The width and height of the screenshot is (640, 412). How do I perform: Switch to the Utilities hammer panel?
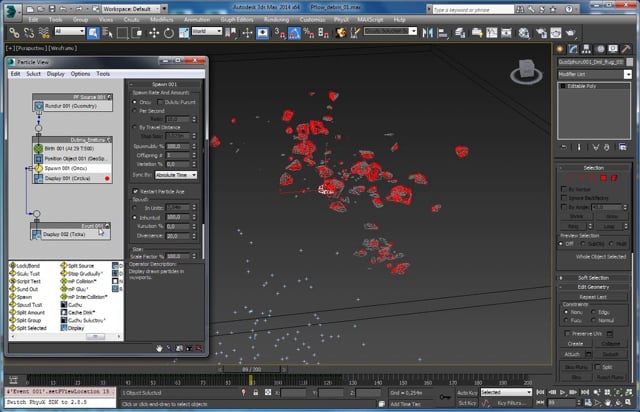(626, 49)
